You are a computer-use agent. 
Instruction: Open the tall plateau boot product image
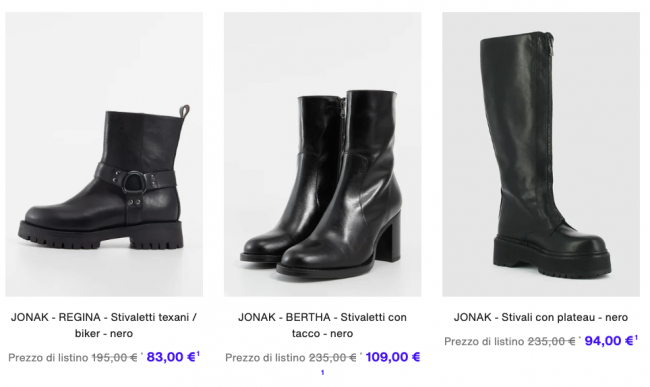point(541,154)
